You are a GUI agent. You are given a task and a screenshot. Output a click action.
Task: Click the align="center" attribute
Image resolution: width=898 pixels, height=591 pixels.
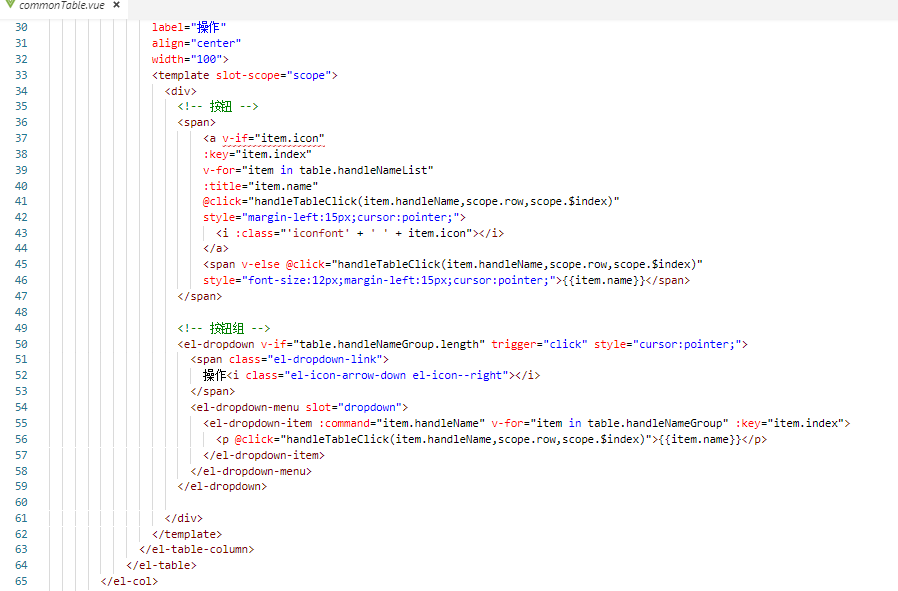196,44
